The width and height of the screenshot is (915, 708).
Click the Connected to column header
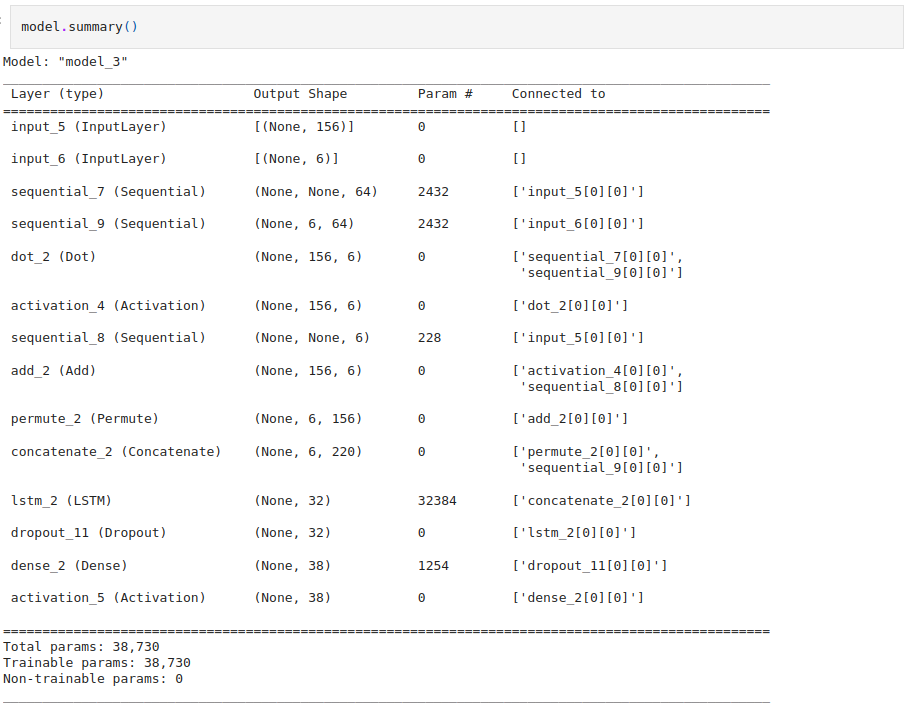point(557,93)
